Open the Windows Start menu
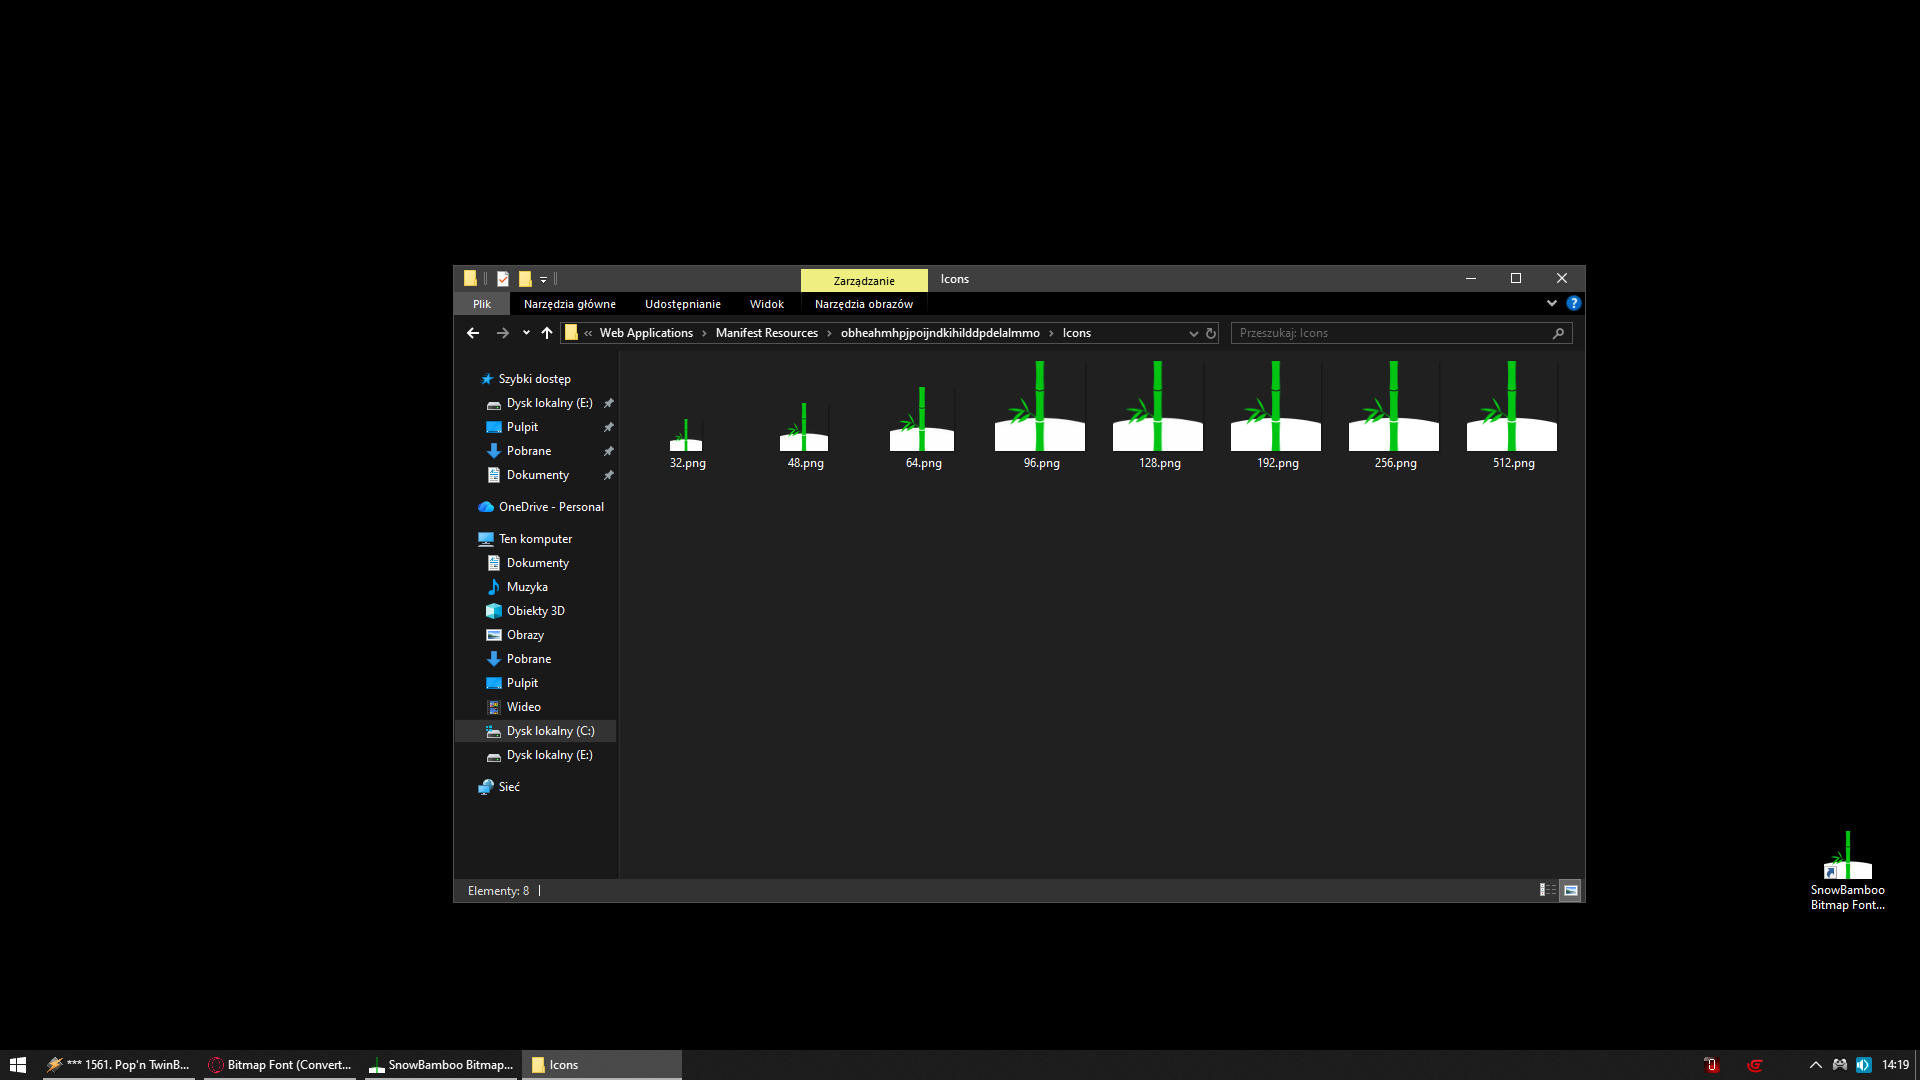Image resolution: width=1920 pixels, height=1080 pixels. pyautogui.click(x=18, y=1065)
